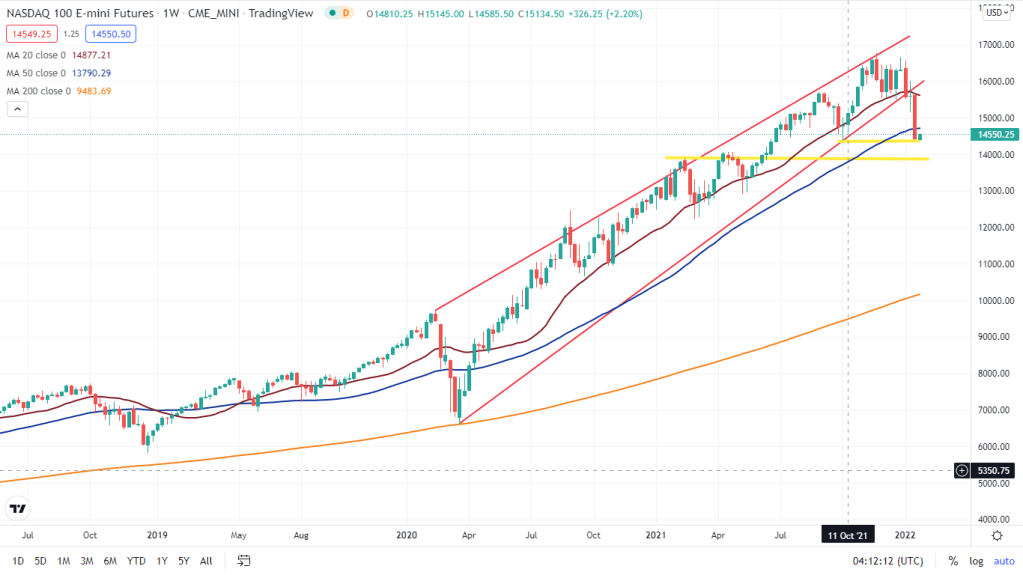Click the TradingView logo on the chart
This screenshot has height=575, width=1023.
(x=17, y=509)
